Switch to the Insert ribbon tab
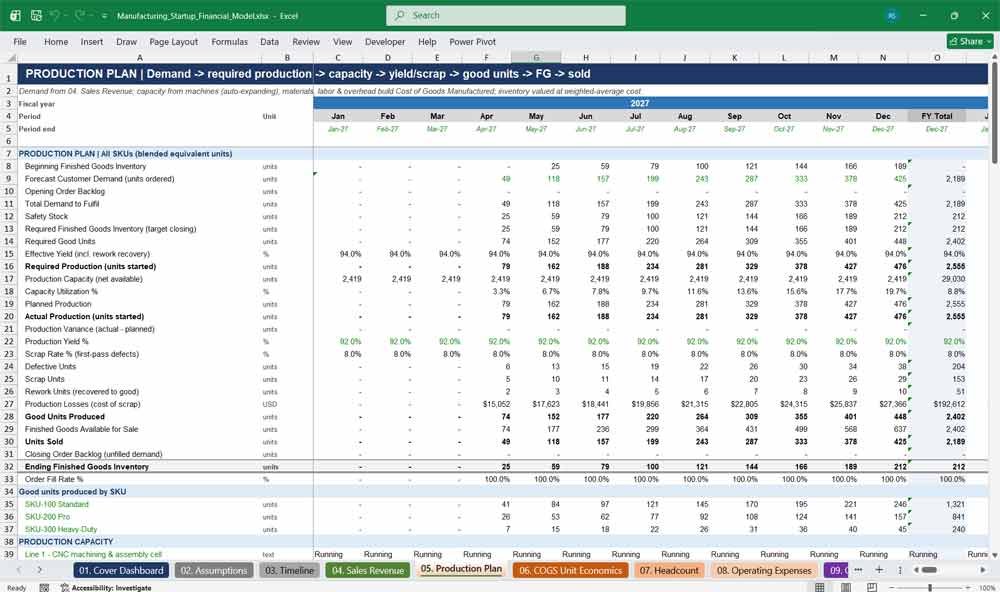 click(x=91, y=41)
